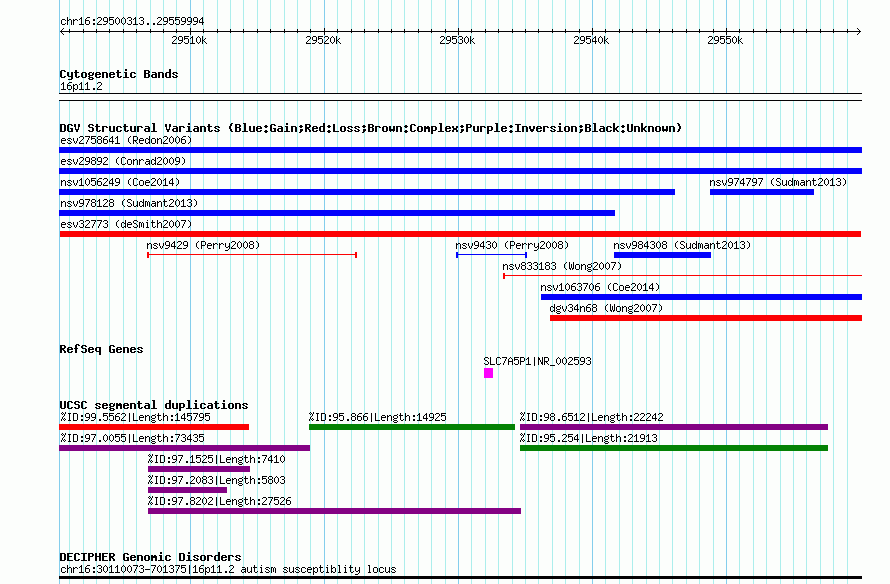Select nsv978128 (Sudmant2013) variant label
The width and height of the screenshot is (890, 584).
(129, 203)
